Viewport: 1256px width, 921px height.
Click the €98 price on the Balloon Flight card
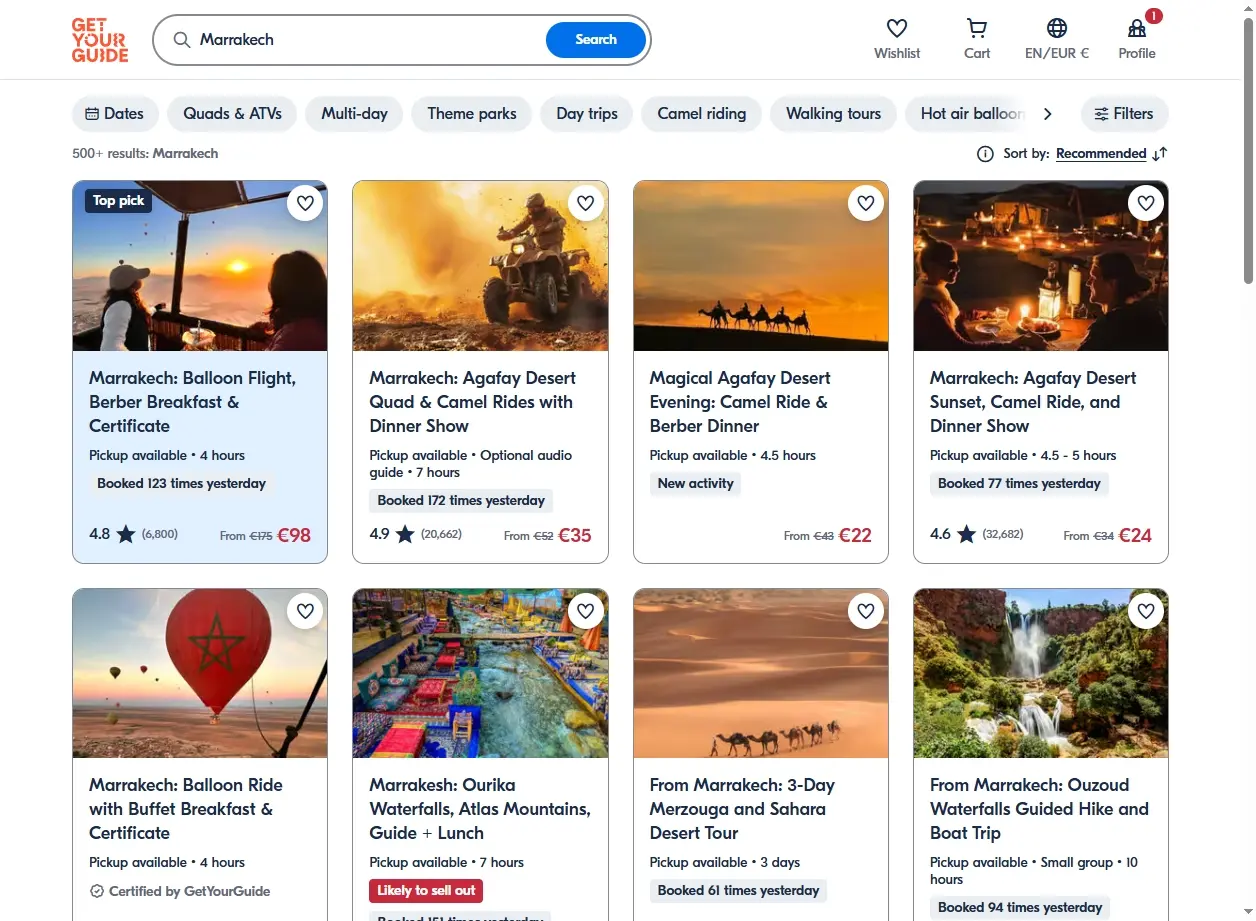pos(294,535)
